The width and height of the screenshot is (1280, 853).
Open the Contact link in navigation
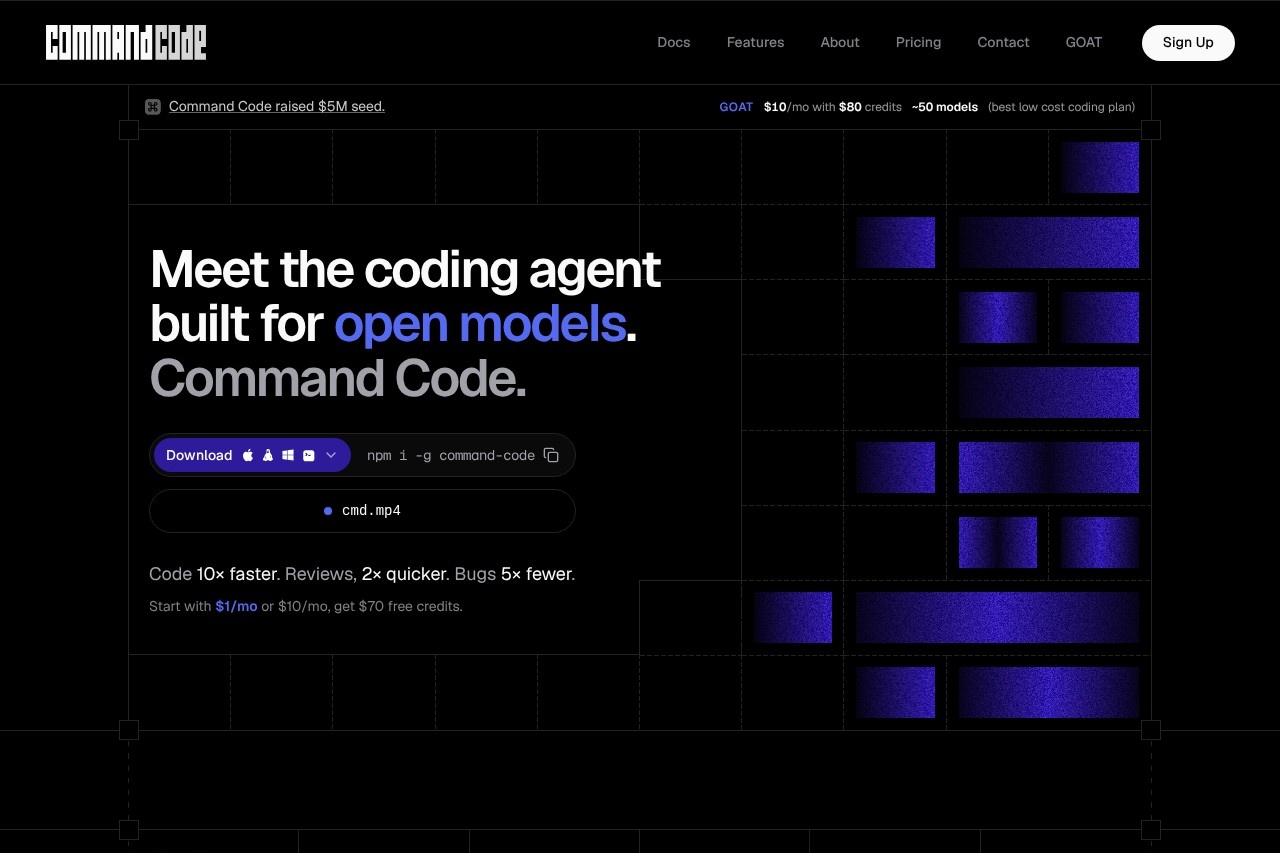[x=1003, y=42]
